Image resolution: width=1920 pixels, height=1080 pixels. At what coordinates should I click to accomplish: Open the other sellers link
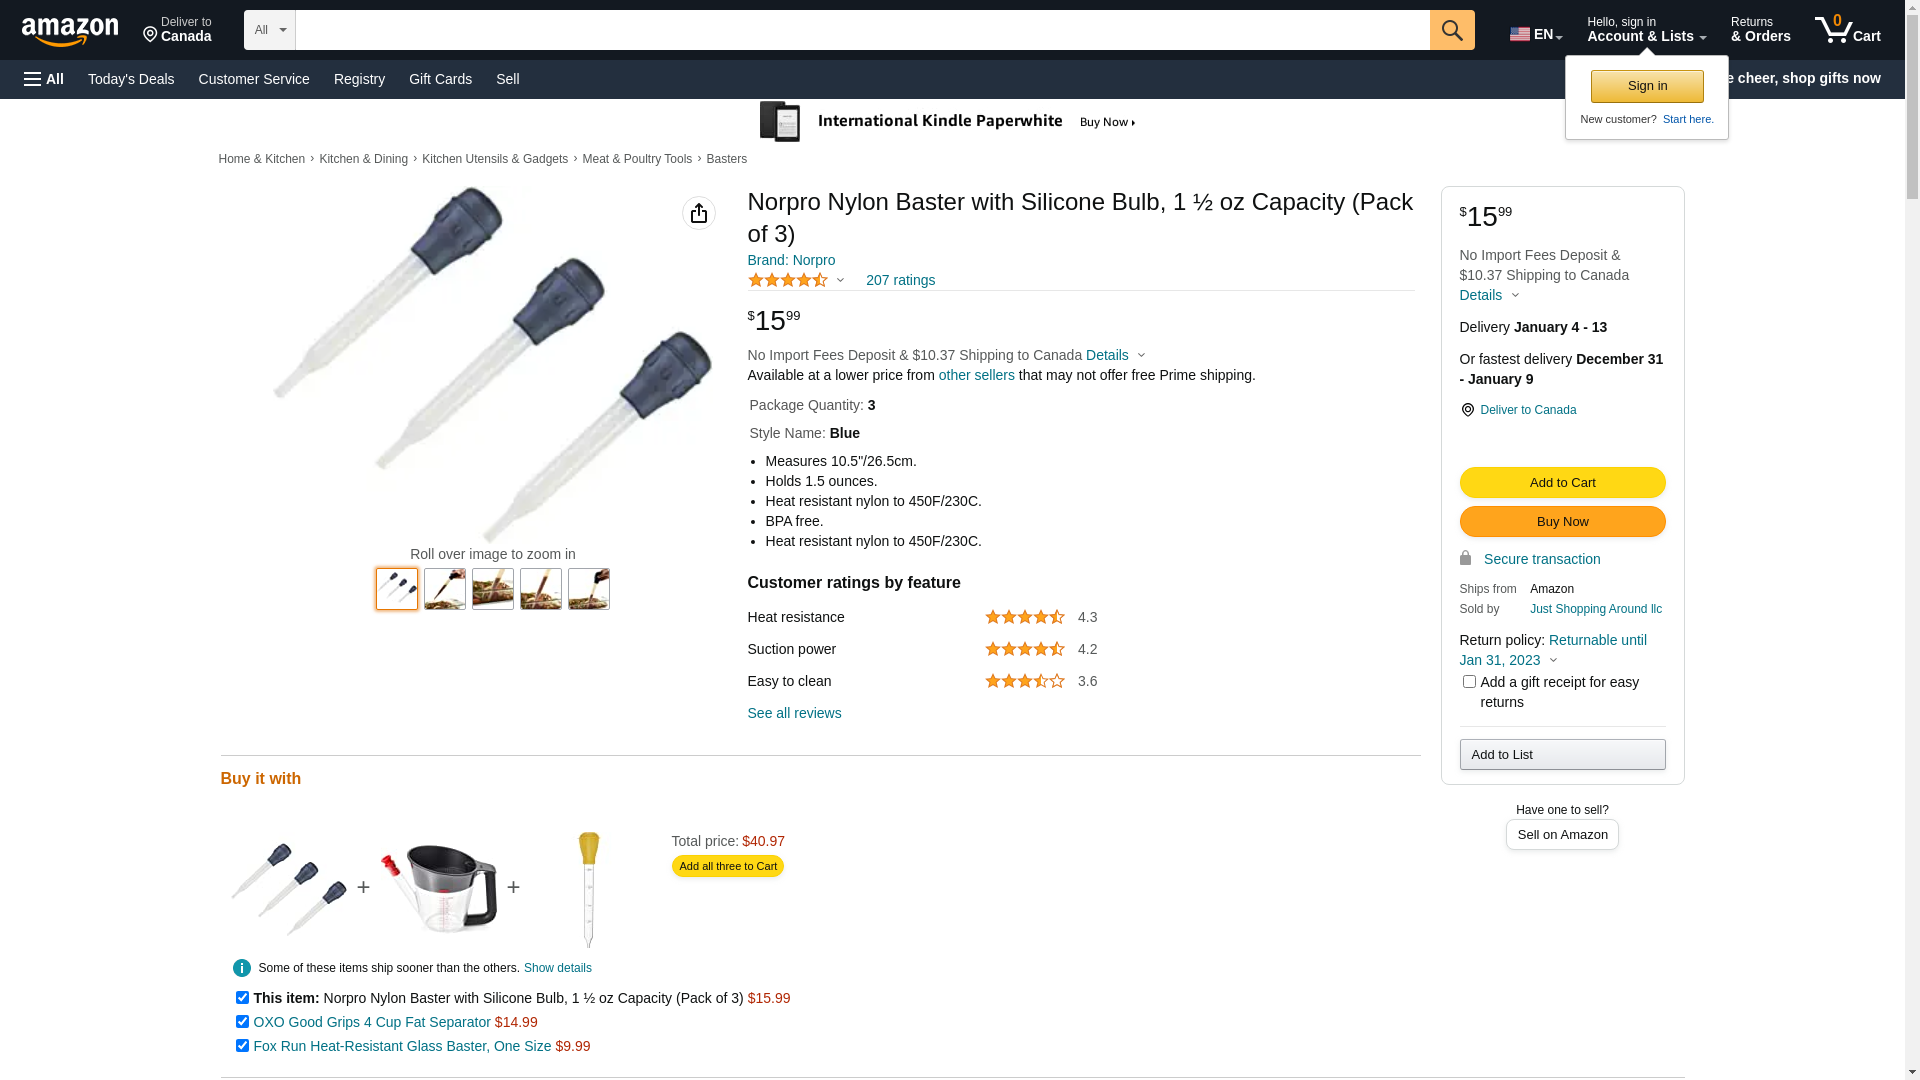976,375
